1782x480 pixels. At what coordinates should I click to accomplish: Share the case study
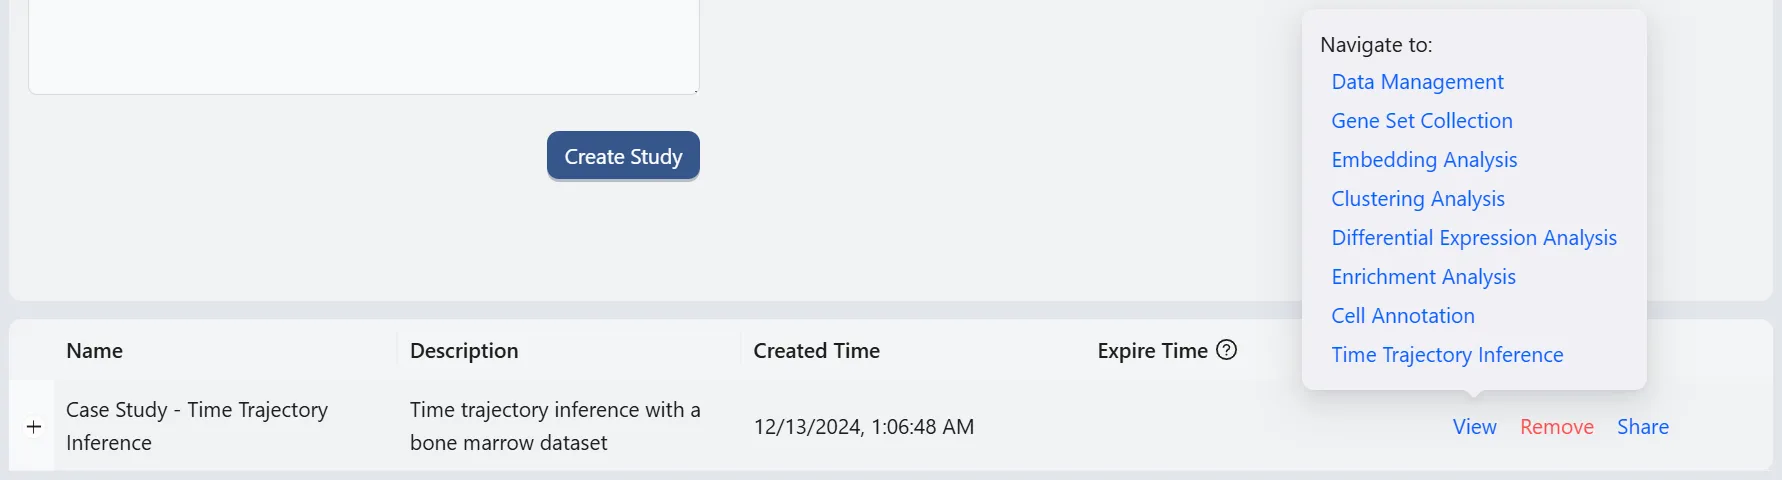point(1642,427)
